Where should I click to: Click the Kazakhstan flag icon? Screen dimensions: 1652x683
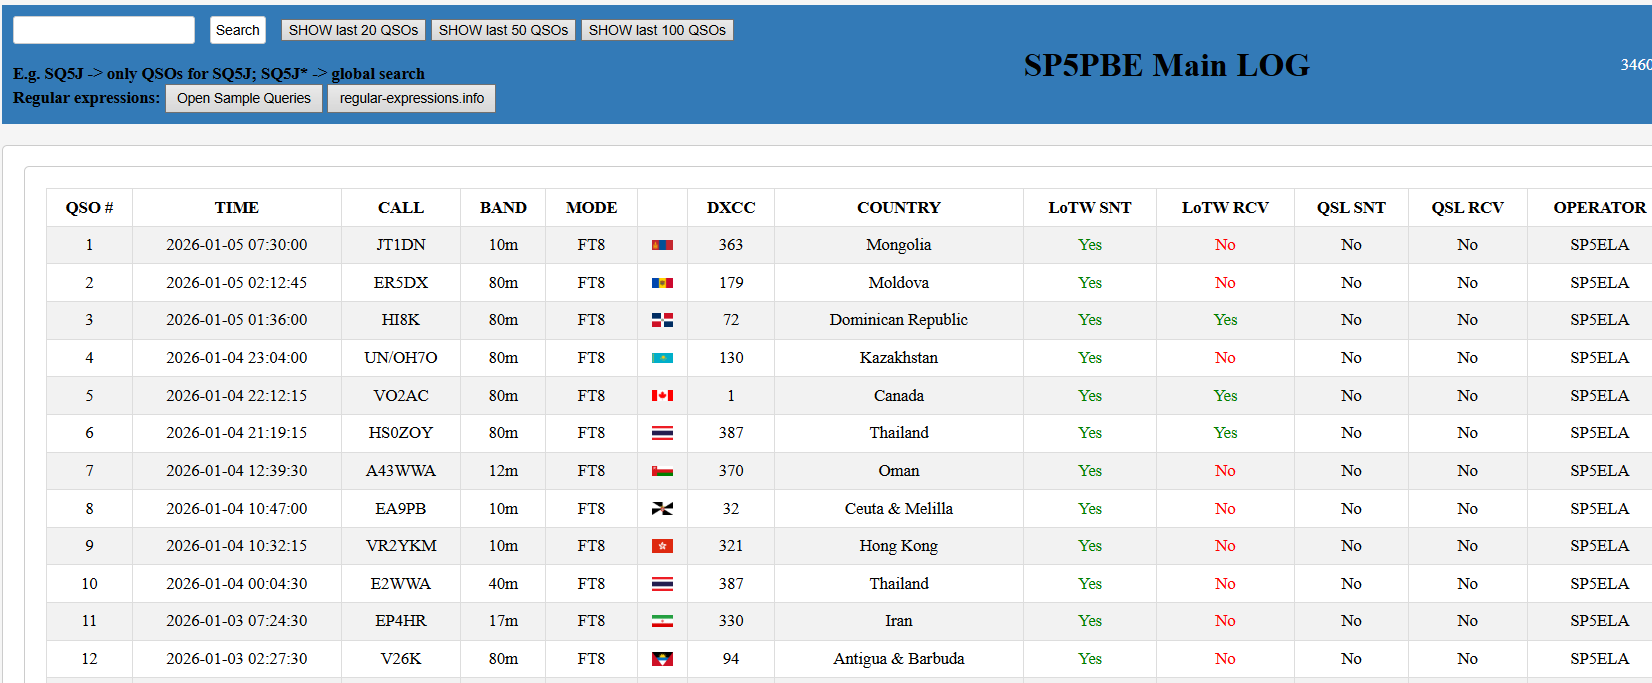662,358
